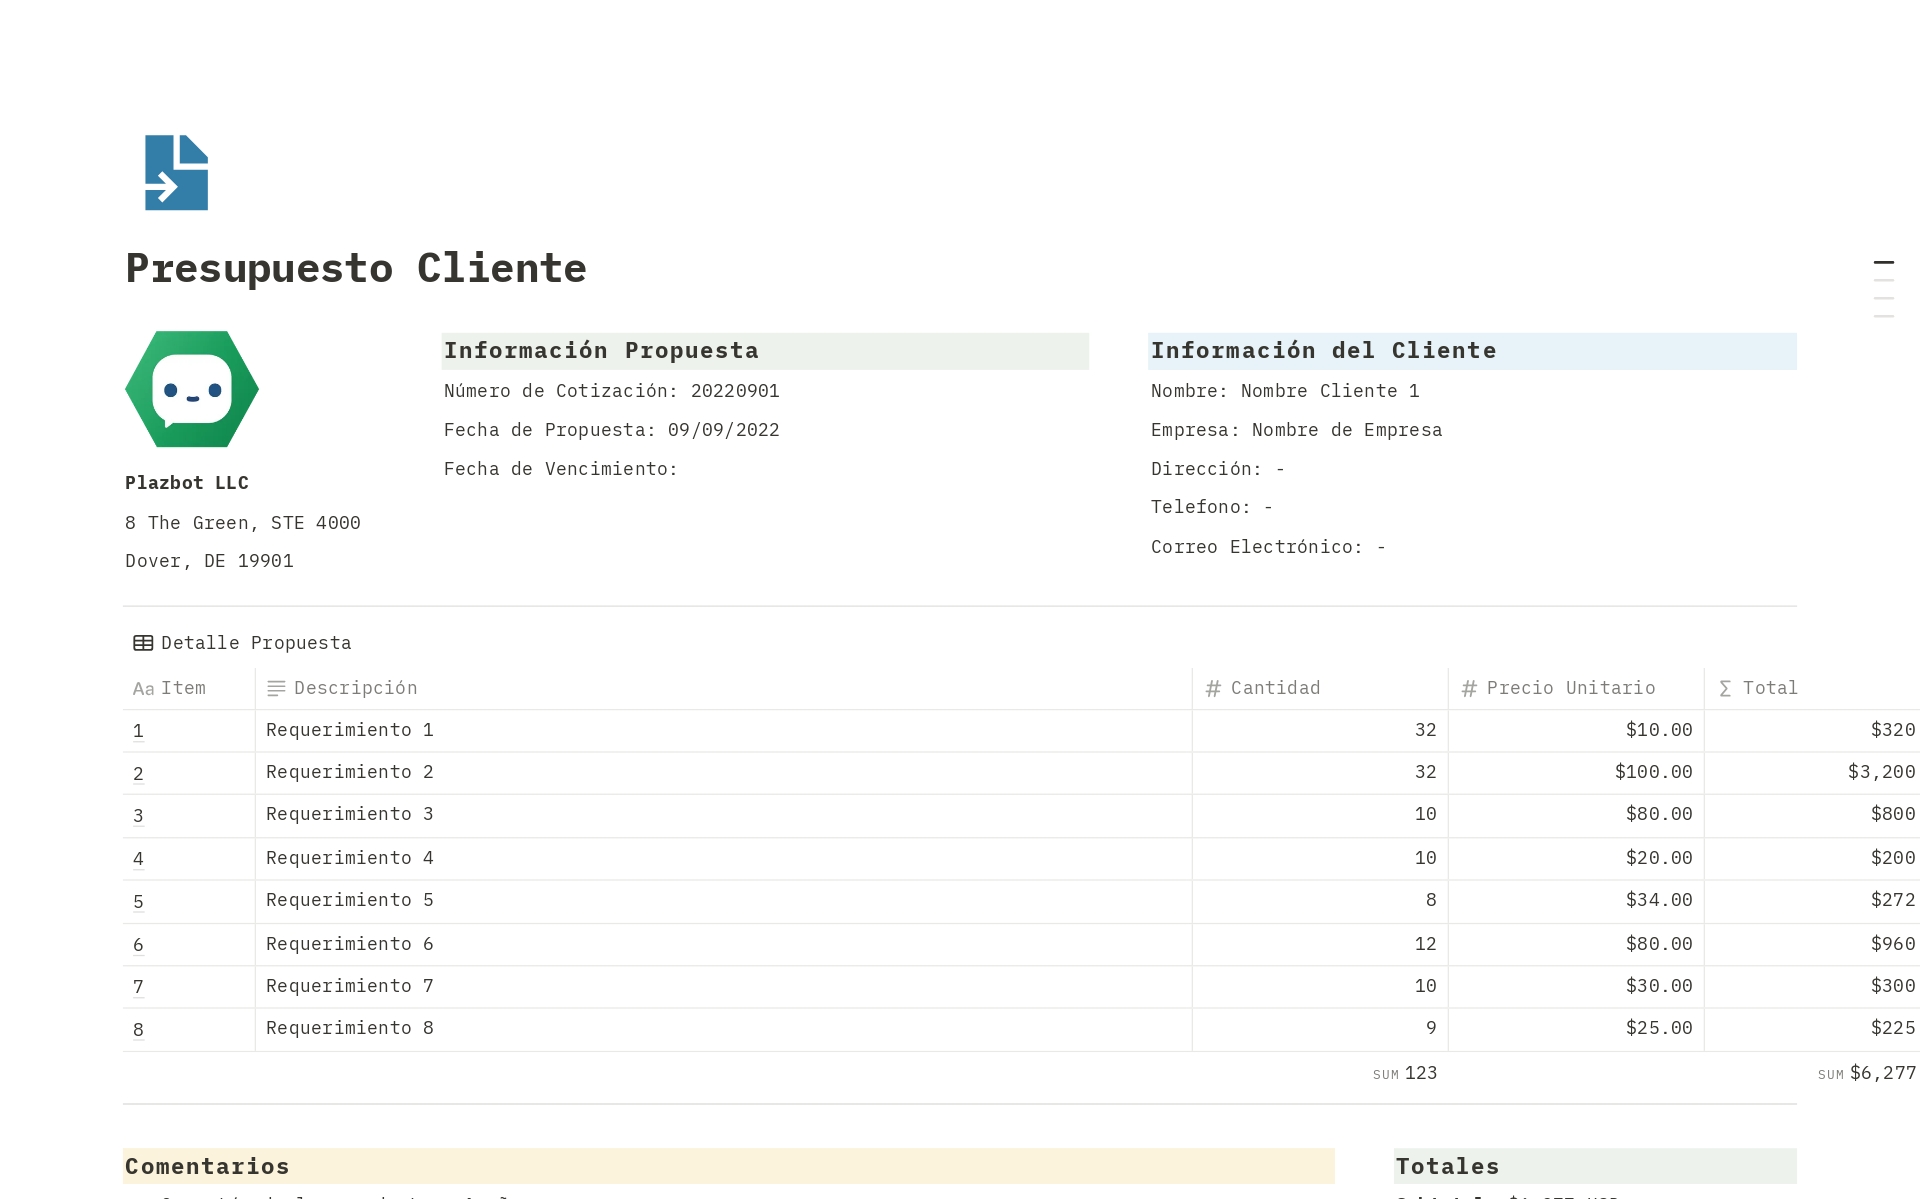Image resolution: width=1920 pixels, height=1199 pixels.
Task: Click the Requerimiento 3 description cell
Action: coord(350,814)
